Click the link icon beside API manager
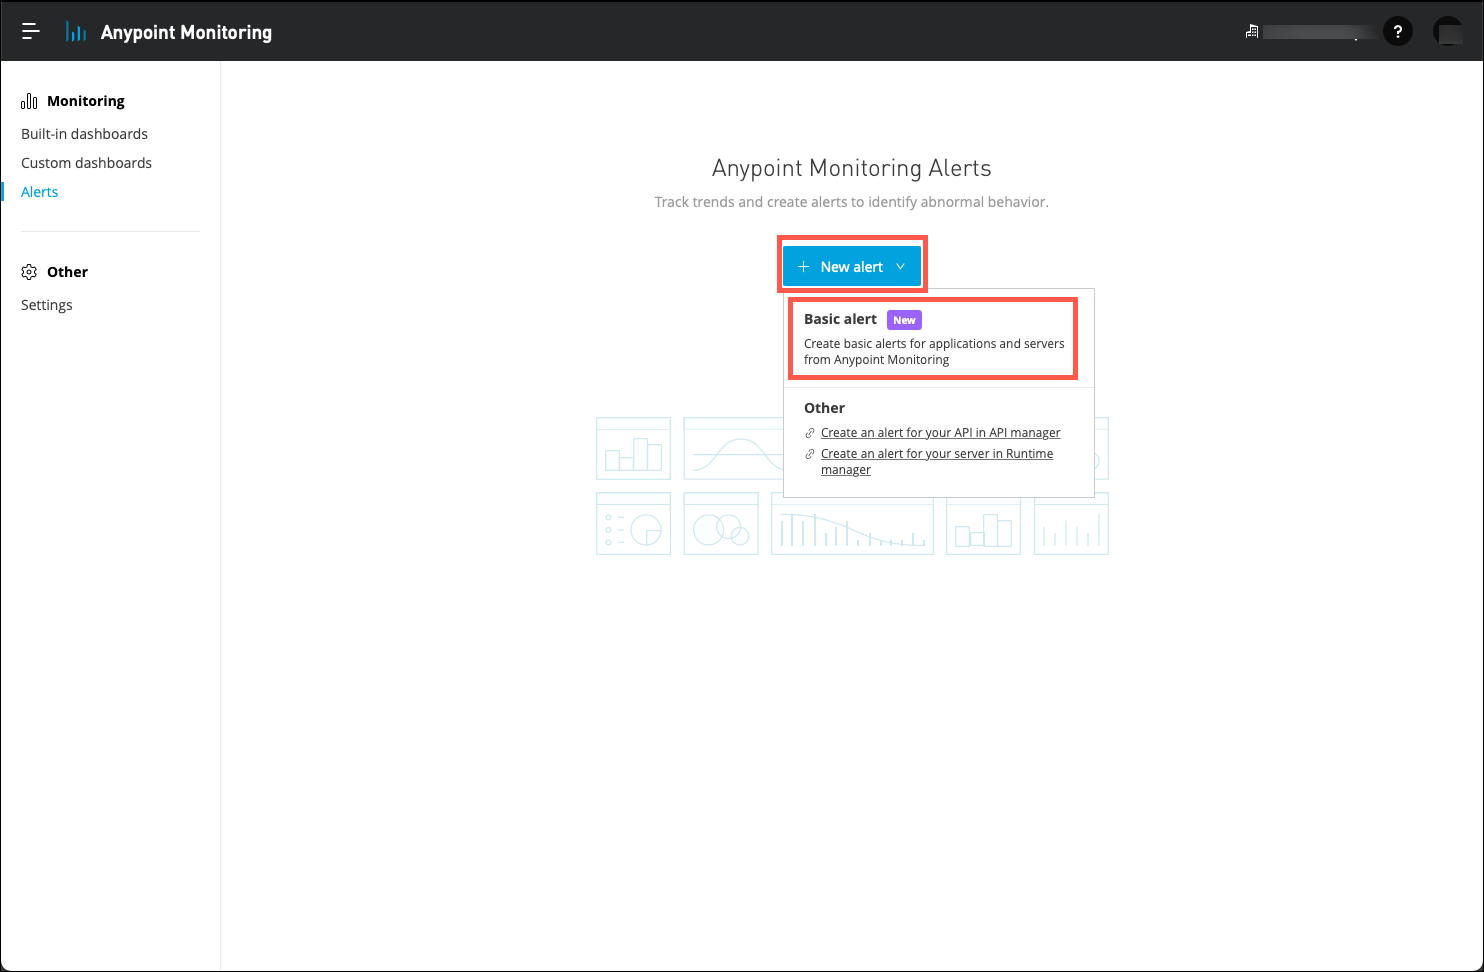 point(810,433)
